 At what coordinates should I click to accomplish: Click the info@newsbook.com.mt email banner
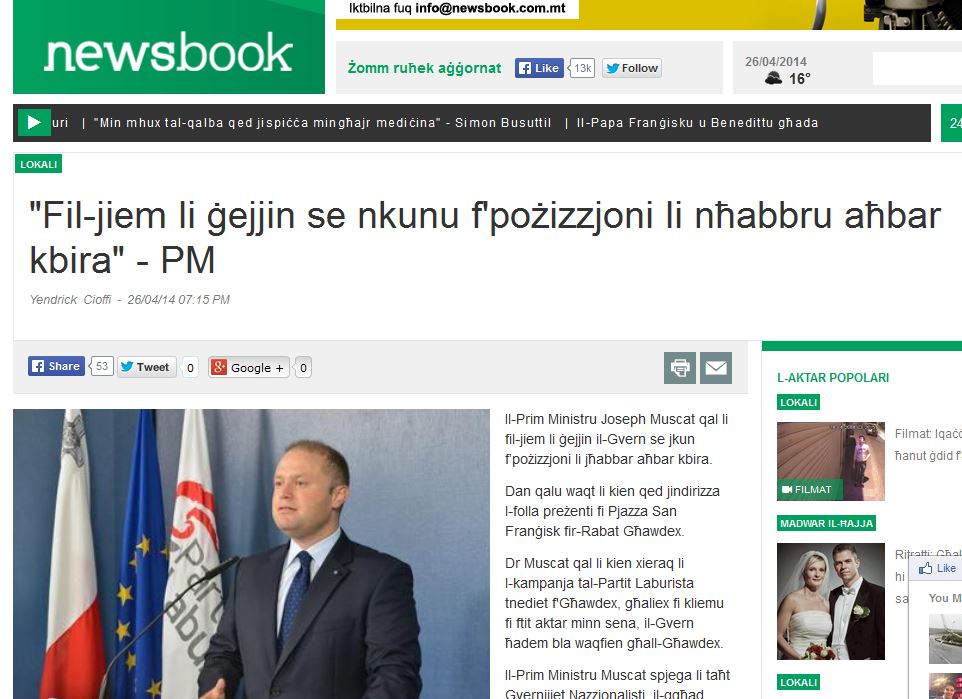click(458, 9)
